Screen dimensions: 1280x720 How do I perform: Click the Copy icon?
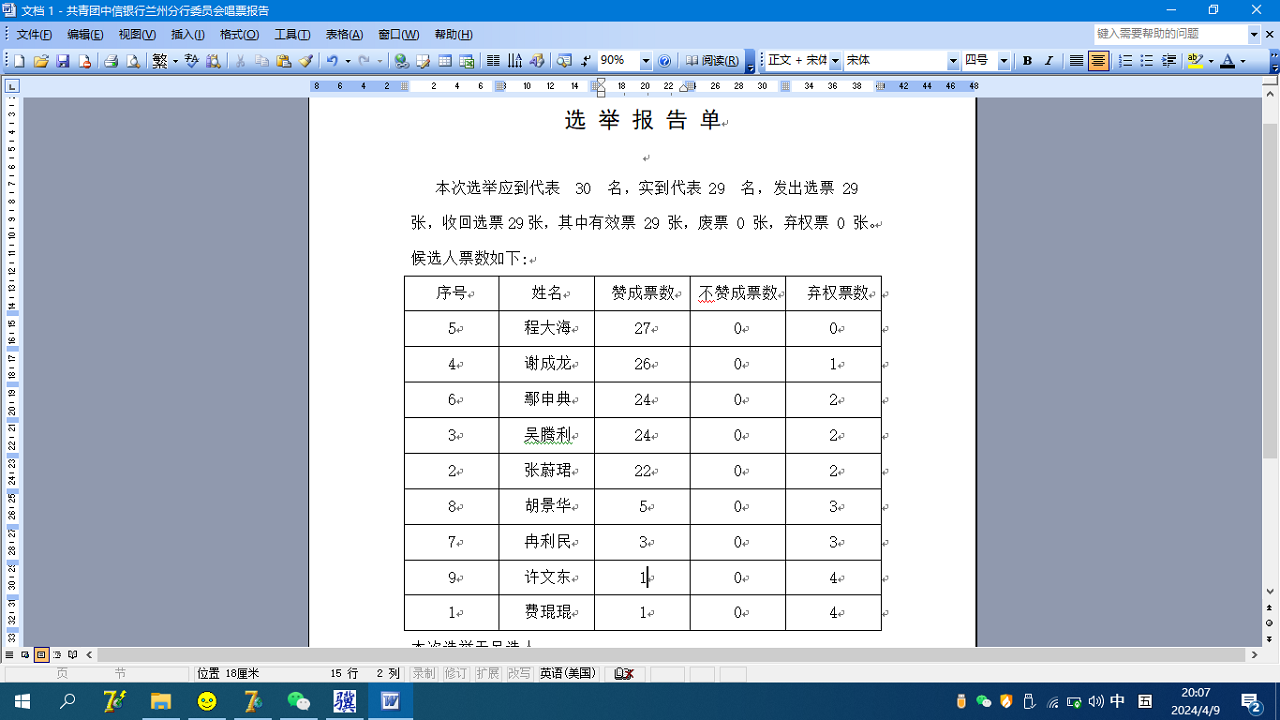pyautogui.click(x=262, y=61)
